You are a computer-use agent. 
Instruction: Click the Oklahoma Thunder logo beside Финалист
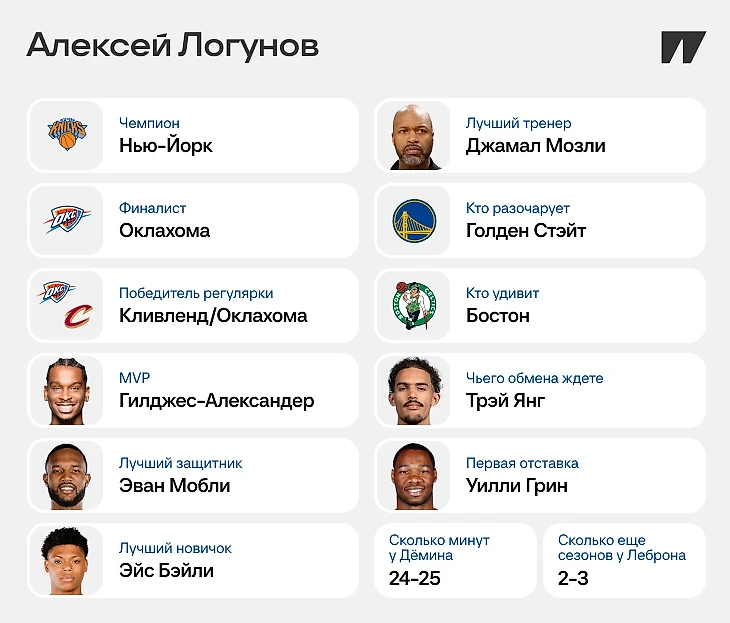(66, 220)
